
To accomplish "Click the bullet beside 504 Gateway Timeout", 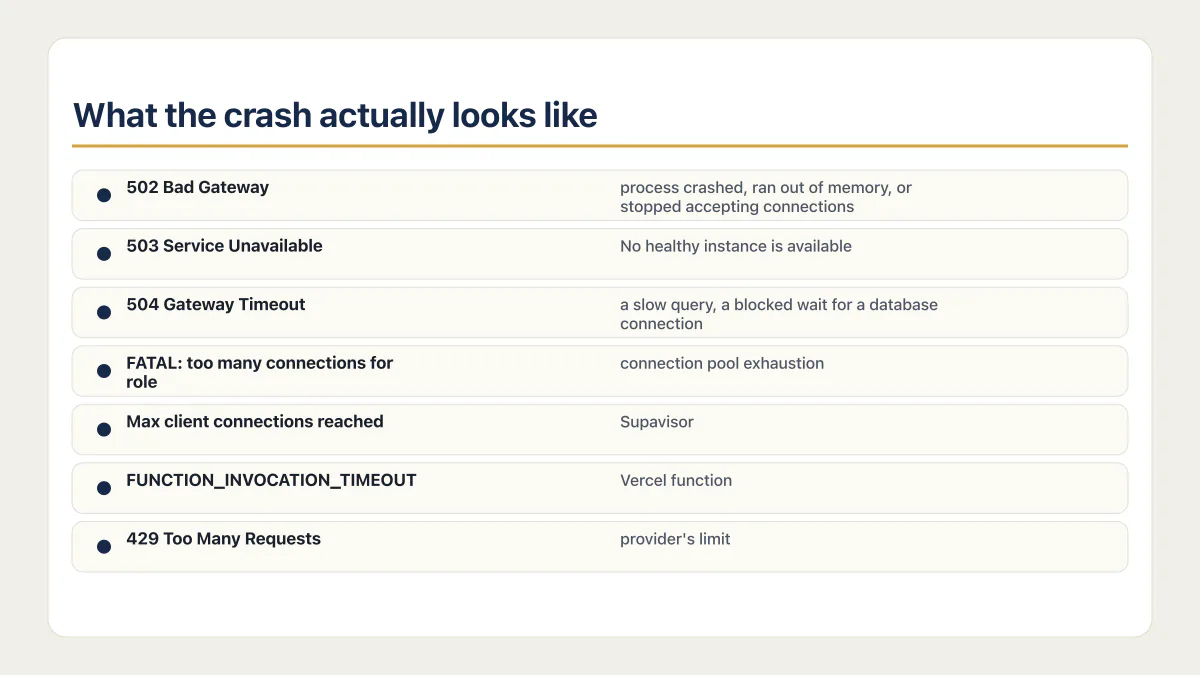I will click(104, 312).
